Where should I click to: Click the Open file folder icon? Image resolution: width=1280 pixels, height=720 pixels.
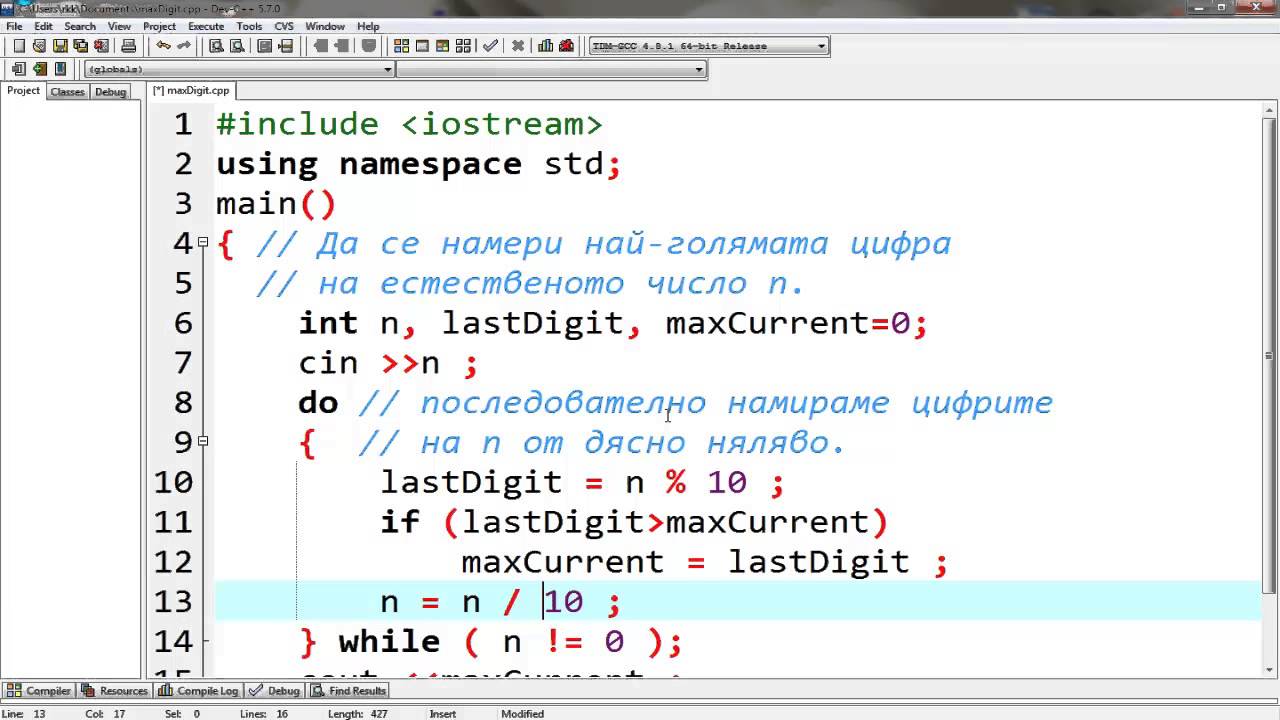pyautogui.click(x=39, y=46)
